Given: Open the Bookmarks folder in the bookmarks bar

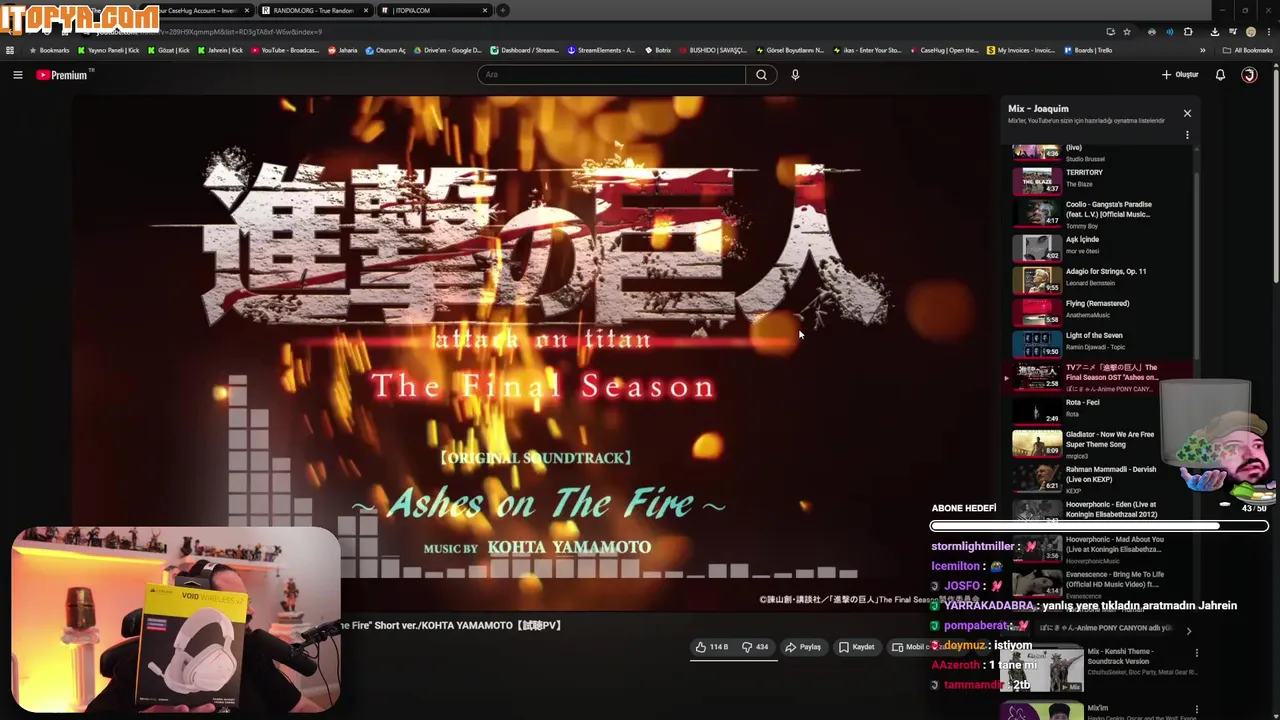Looking at the screenshot, I should [x=49, y=50].
